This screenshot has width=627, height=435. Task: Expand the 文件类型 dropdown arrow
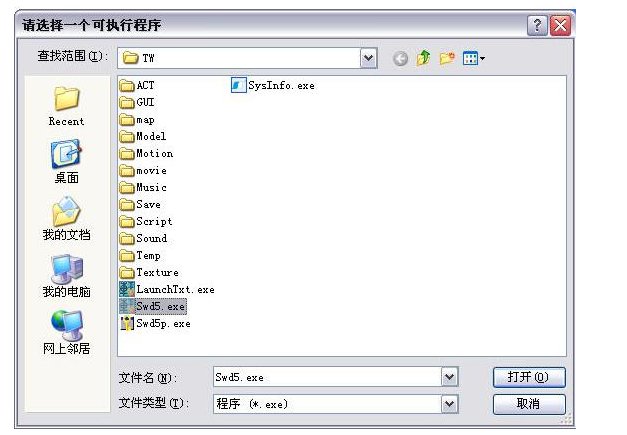[x=449, y=404]
